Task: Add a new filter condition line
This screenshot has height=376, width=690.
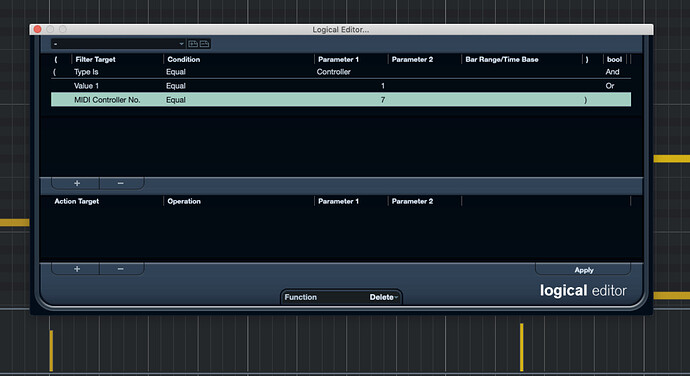Action: [77, 183]
